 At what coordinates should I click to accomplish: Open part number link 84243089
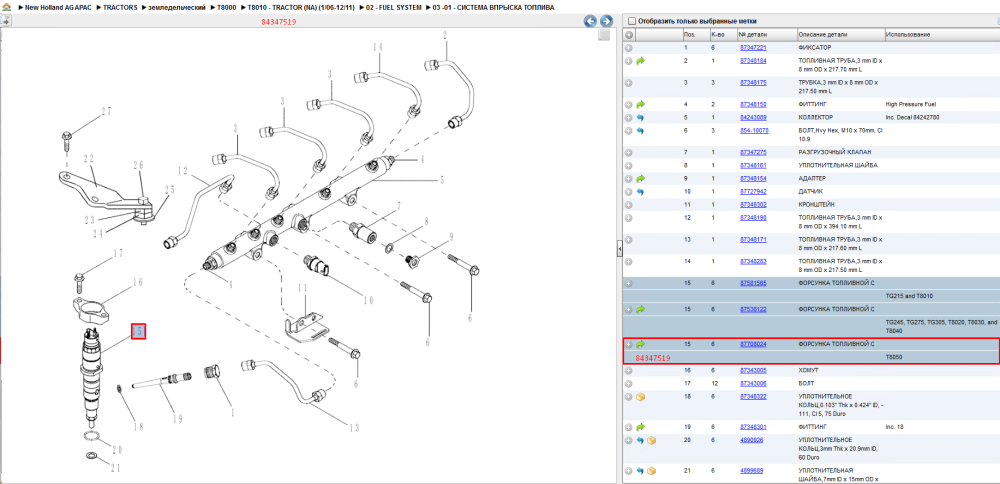coord(753,118)
